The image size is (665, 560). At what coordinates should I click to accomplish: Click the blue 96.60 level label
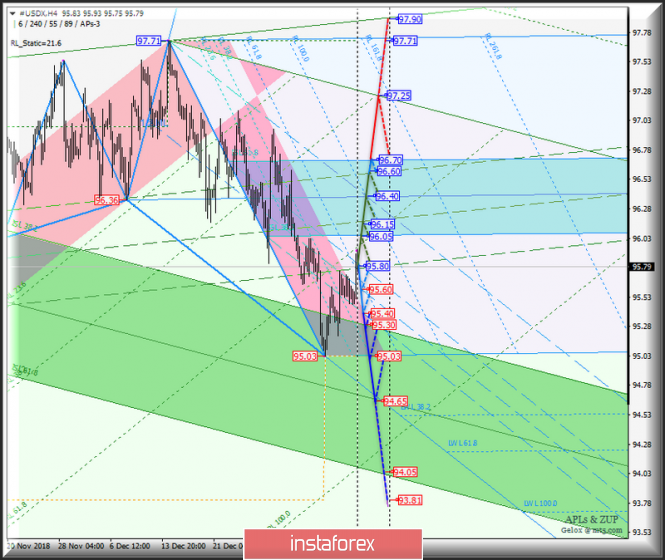point(389,171)
